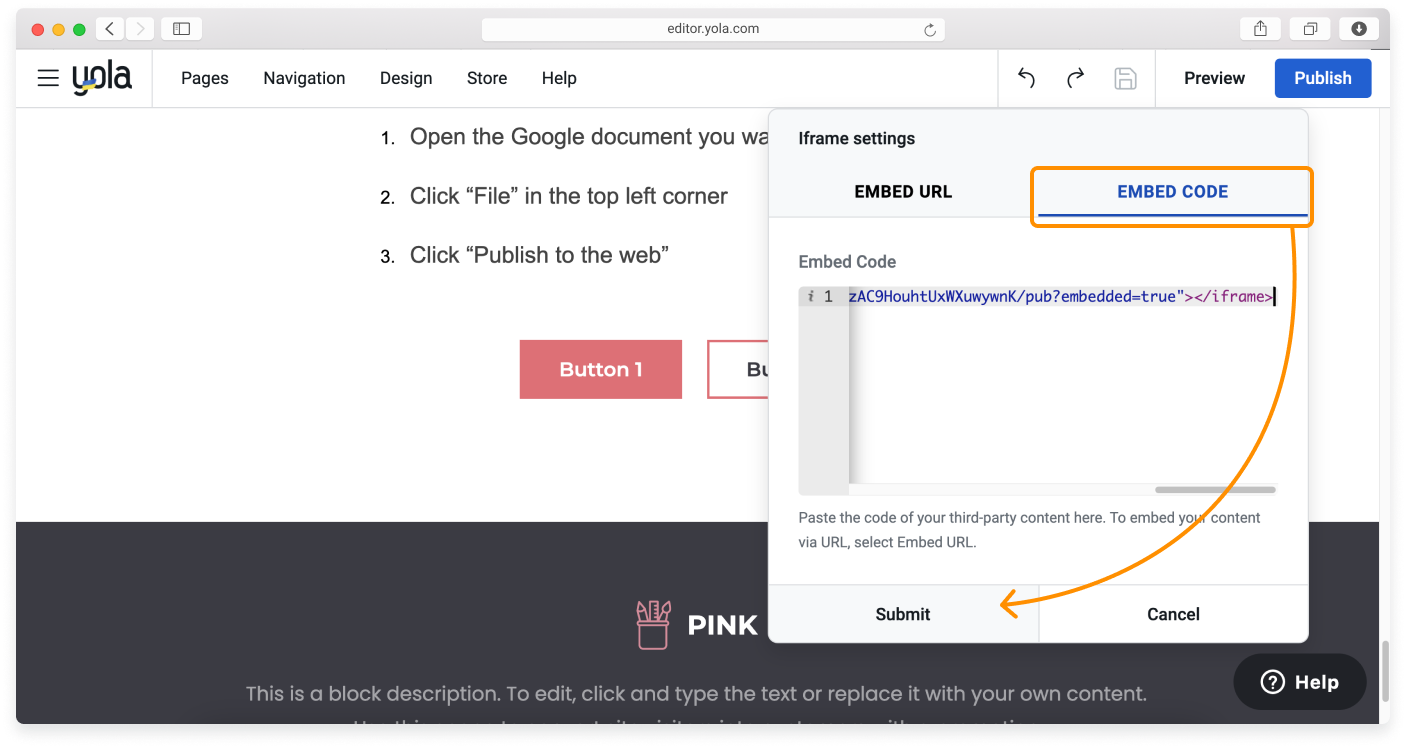Open the Store menu

pos(487,78)
